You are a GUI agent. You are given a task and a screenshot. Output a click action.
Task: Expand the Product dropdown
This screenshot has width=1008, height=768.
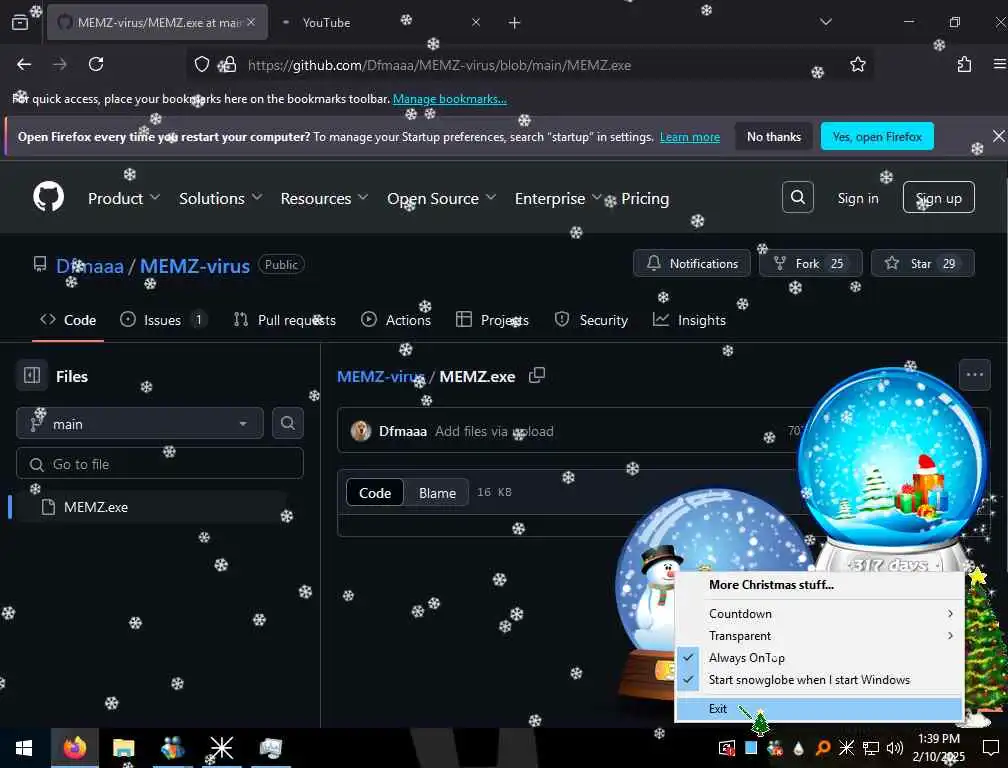[x=123, y=198]
